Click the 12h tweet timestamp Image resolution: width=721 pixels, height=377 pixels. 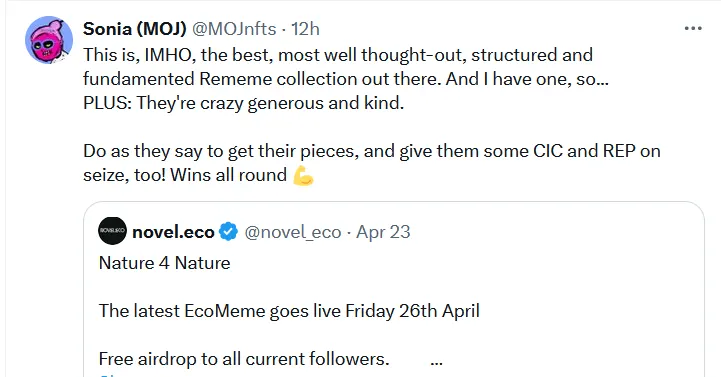pyautogui.click(x=305, y=29)
